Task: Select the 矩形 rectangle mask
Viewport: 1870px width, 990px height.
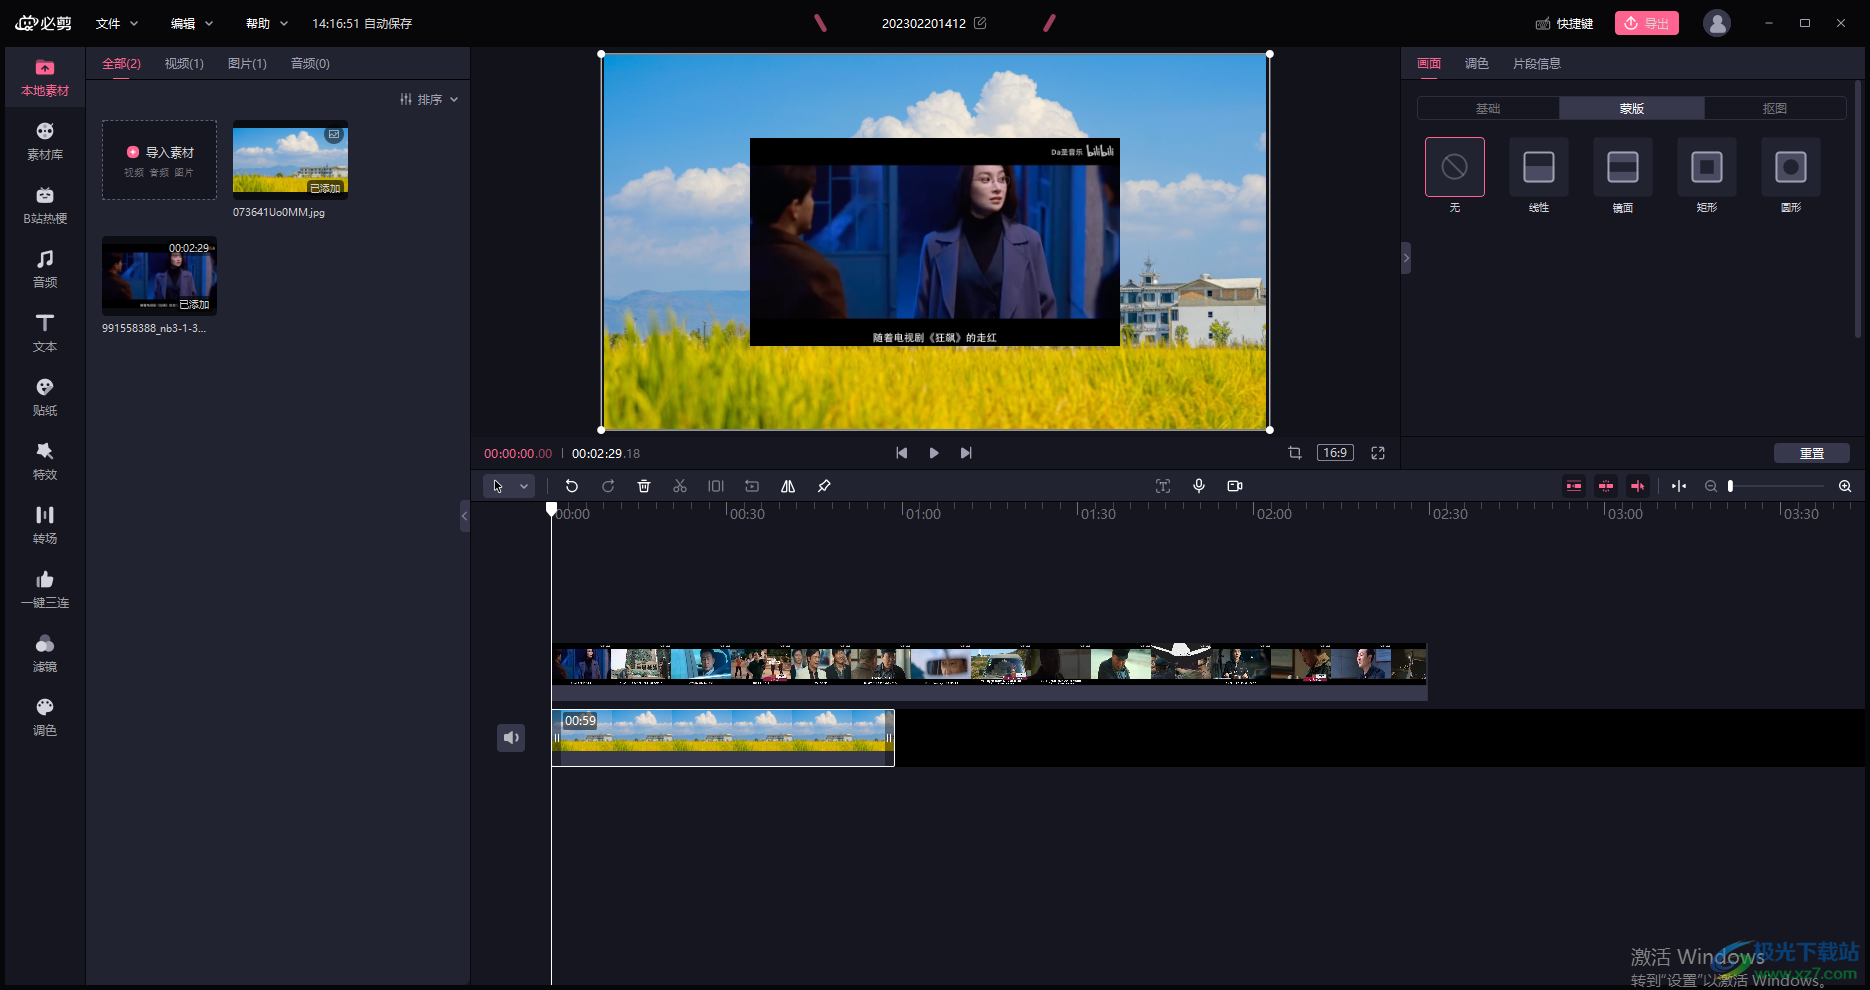Action: 1707,167
